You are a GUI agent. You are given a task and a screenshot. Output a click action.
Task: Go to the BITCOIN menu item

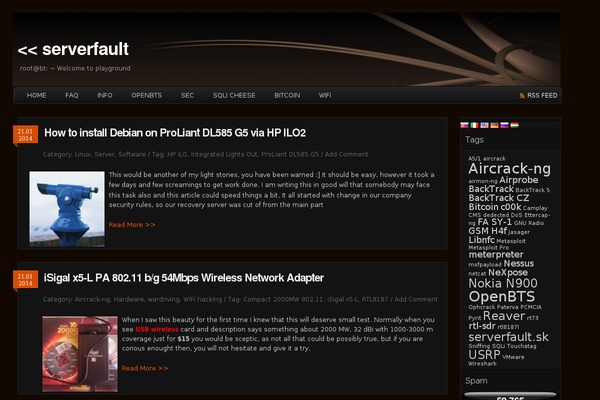287,95
